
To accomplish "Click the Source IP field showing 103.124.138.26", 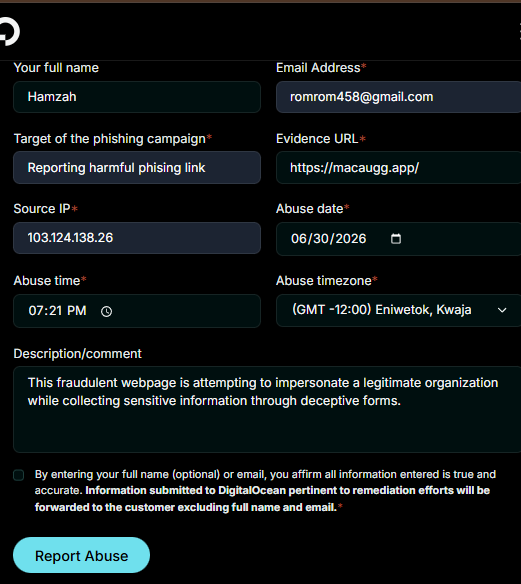I will point(137,238).
